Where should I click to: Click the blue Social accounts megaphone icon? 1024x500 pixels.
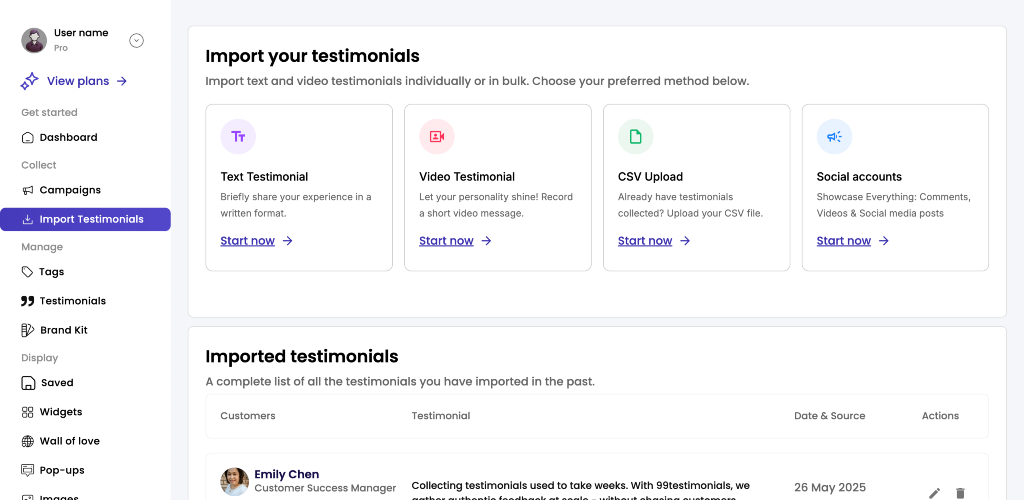(834, 136)
